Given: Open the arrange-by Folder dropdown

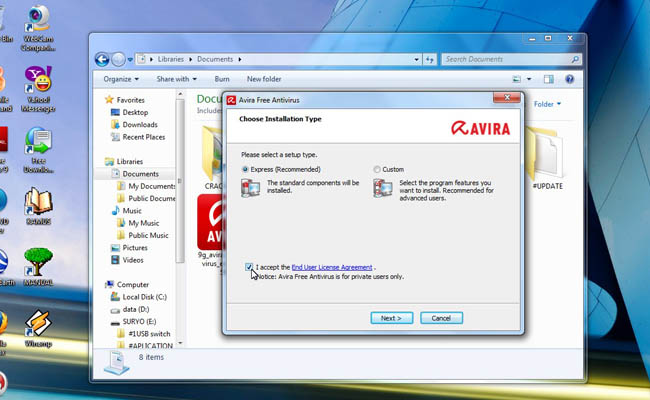Looking at the screenshot, I should pyautogui.click(x=547, y=104).
